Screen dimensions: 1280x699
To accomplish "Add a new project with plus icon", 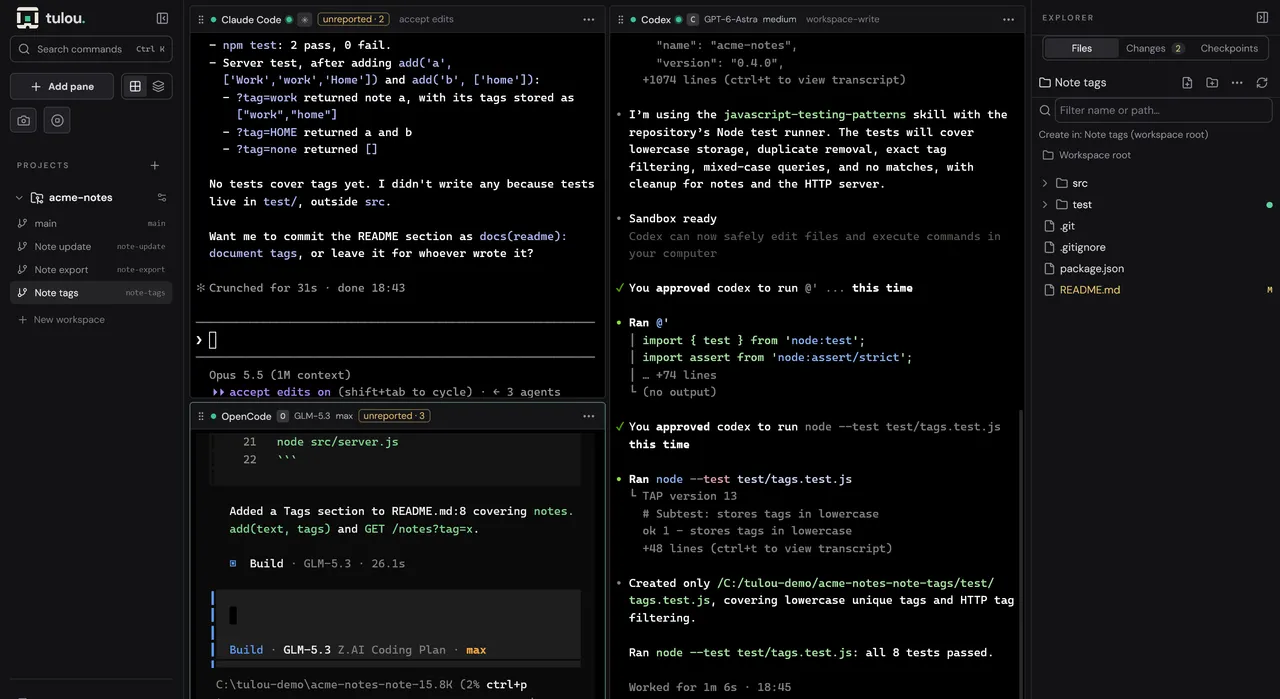I will 155,165.
